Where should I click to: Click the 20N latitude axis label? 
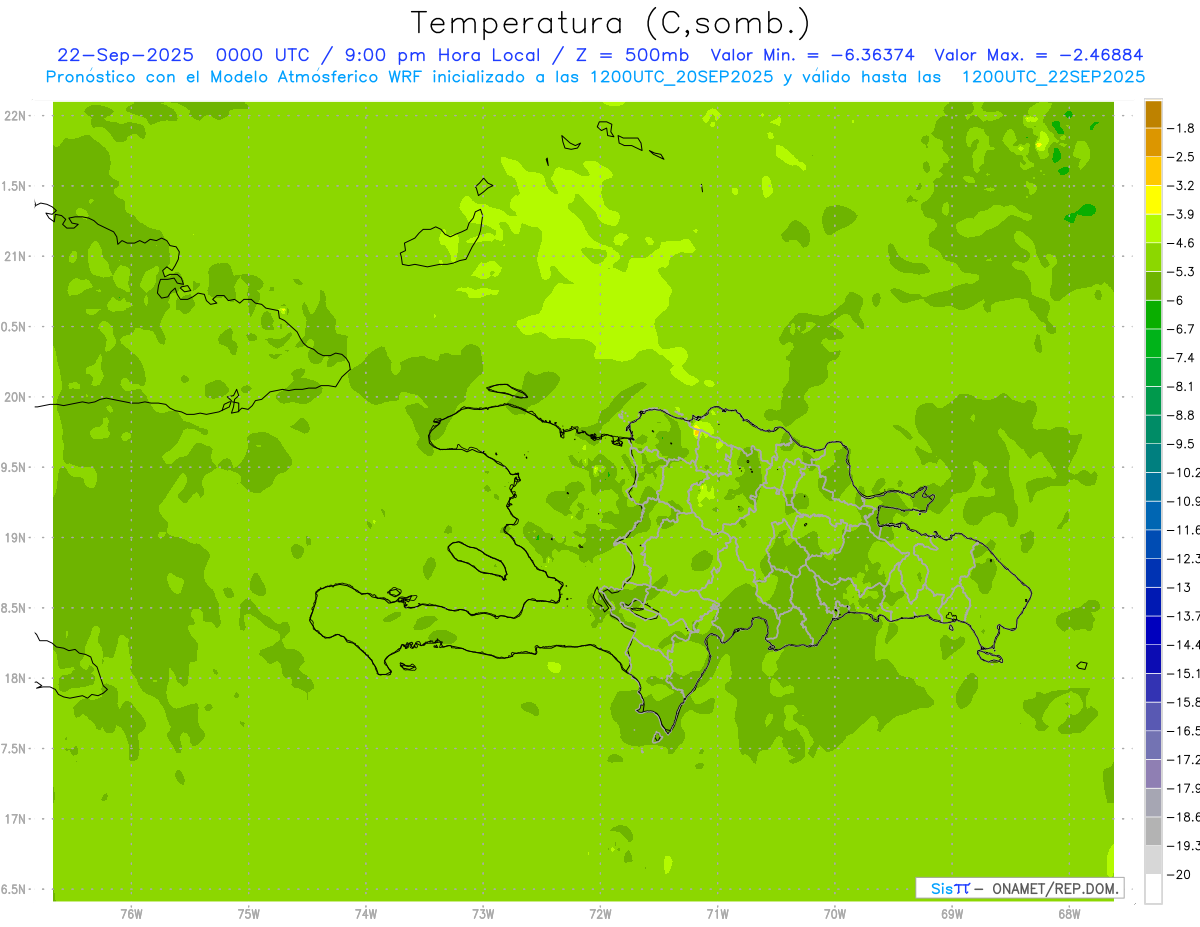click(17, 397)
